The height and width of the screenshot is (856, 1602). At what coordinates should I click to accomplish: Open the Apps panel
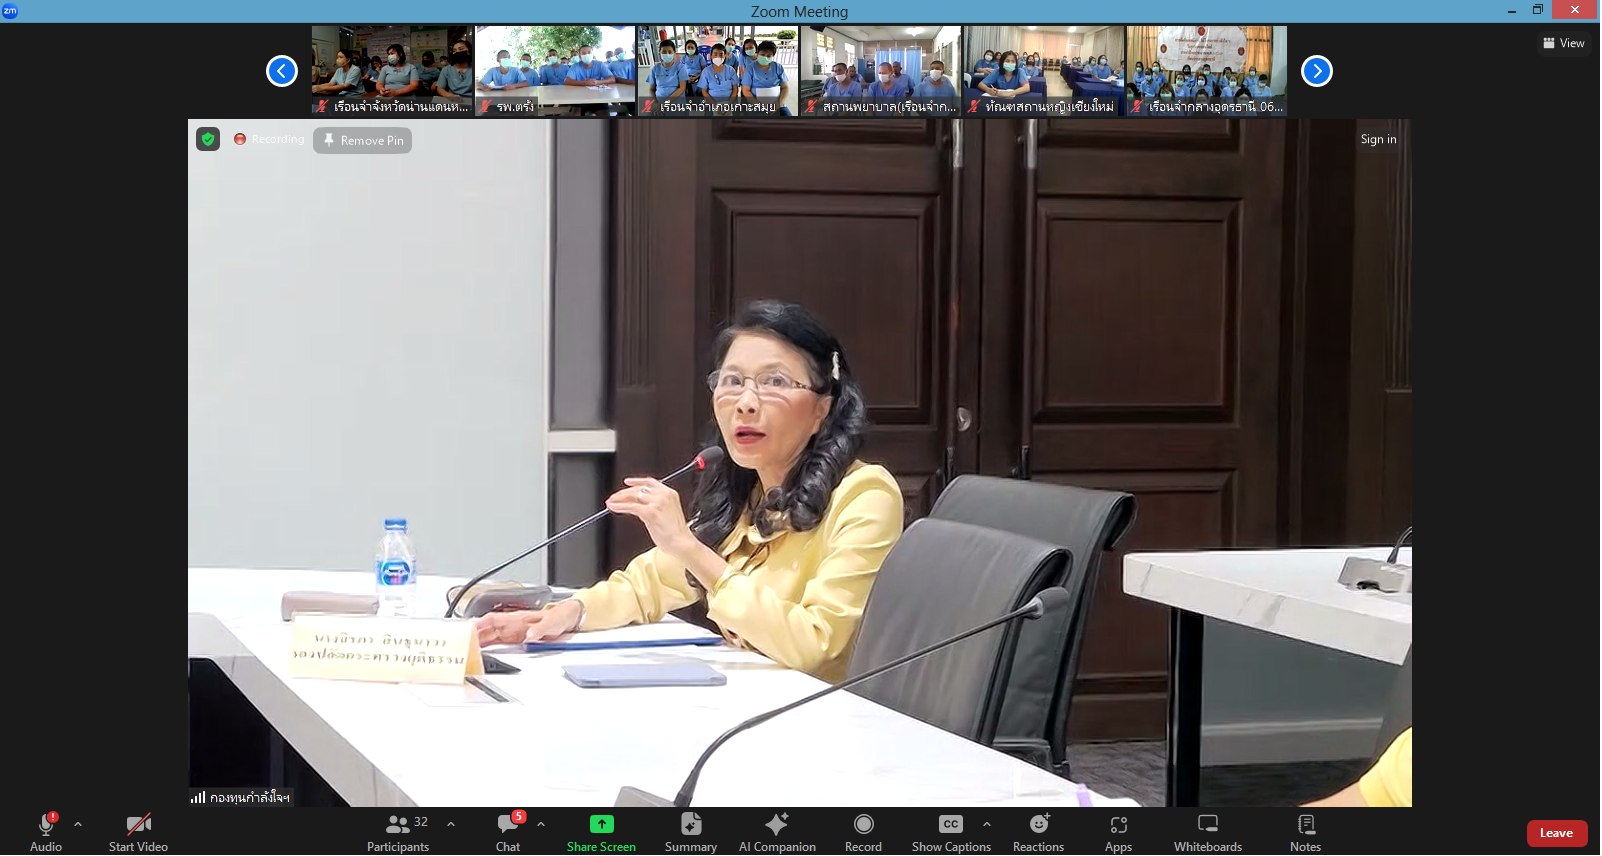pyautogui.click(x=1118, y=832)
